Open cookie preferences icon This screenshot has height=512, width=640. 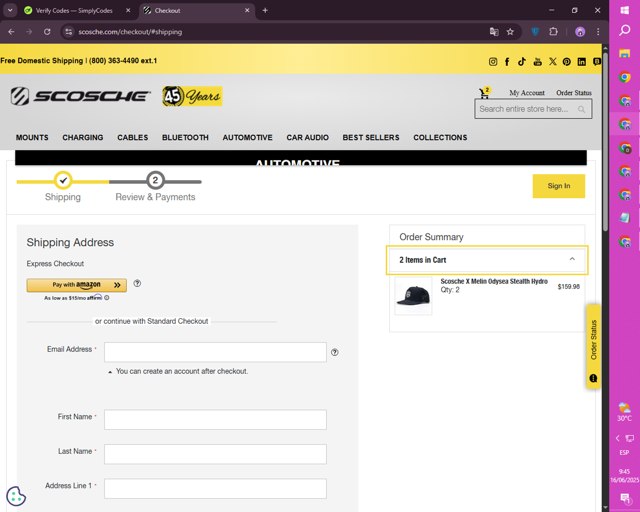16,496
